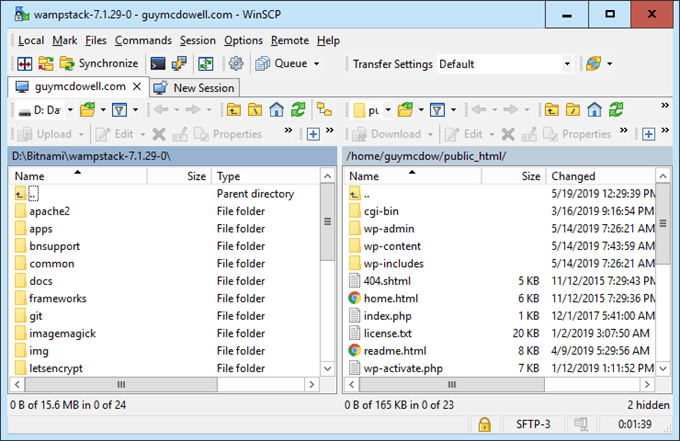Open the Local menu
The image size is (680, 441).
[31, 40]
